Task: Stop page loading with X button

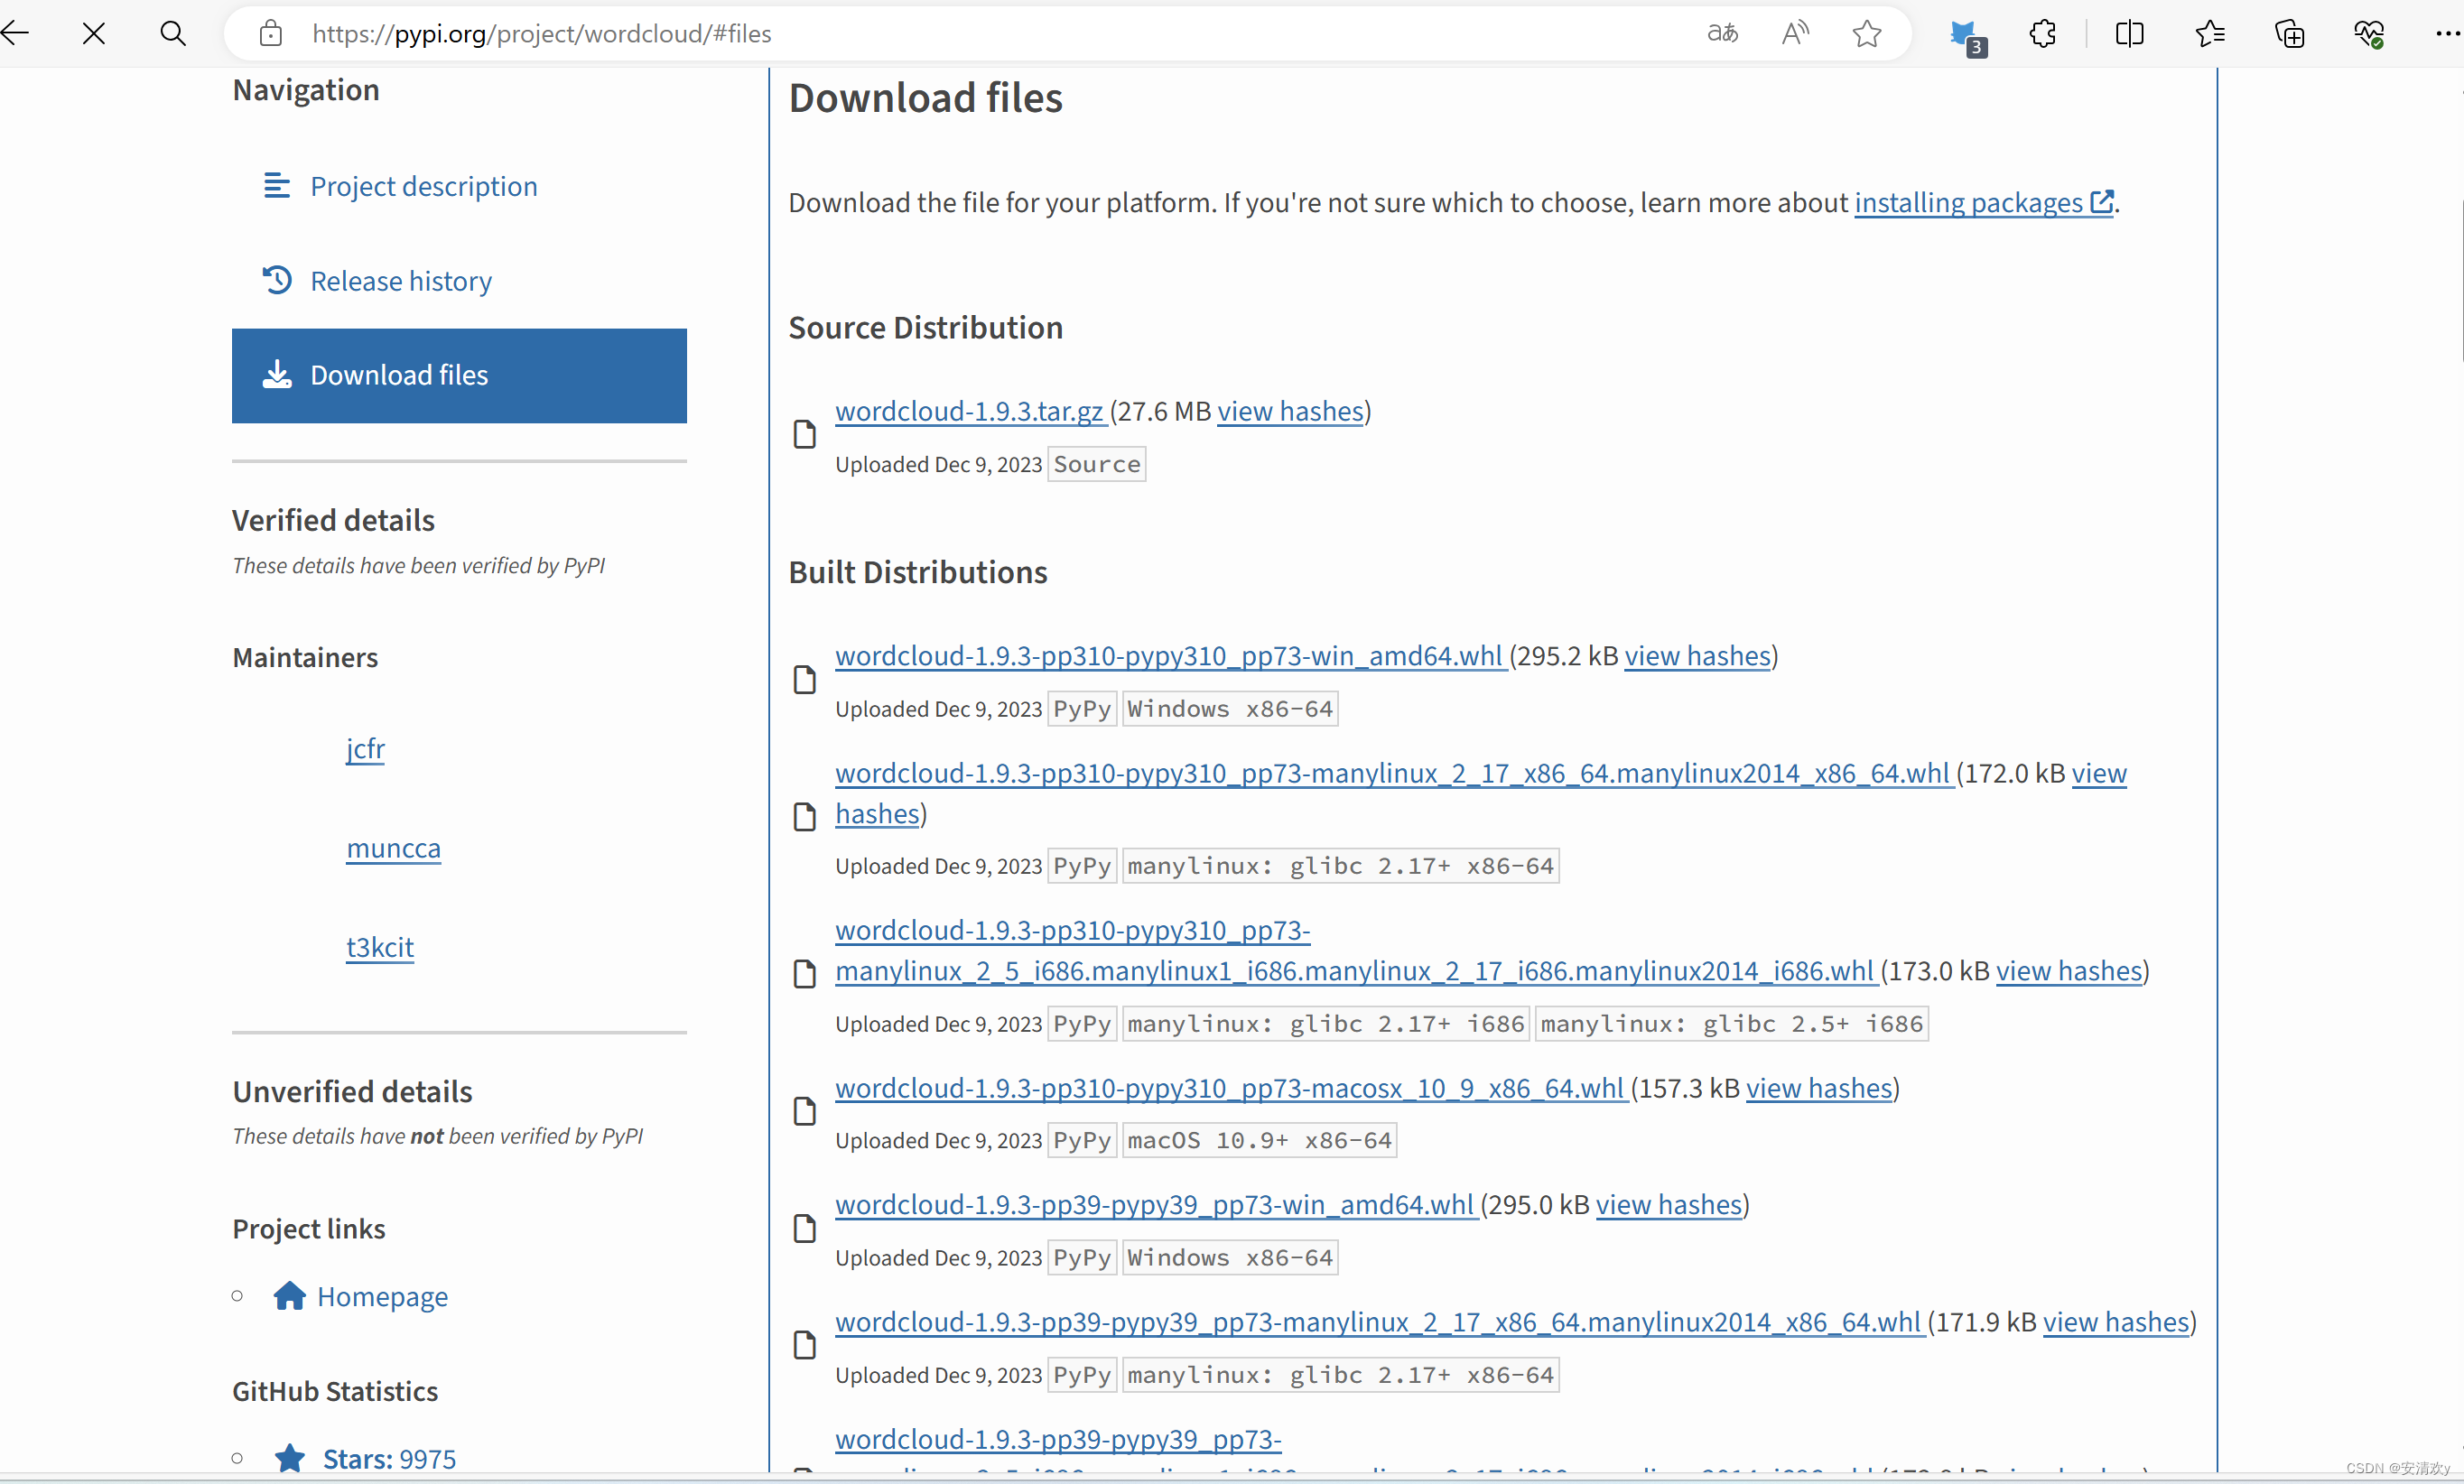Action: pos(94,33)
